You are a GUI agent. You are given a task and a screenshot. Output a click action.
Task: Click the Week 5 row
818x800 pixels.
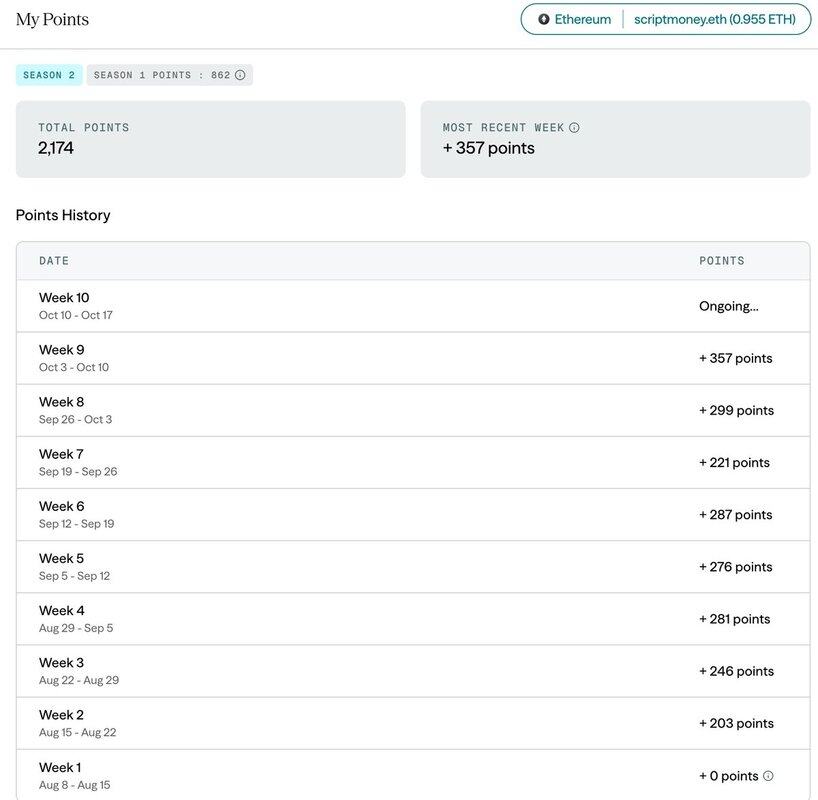click(x=412, y=566)
